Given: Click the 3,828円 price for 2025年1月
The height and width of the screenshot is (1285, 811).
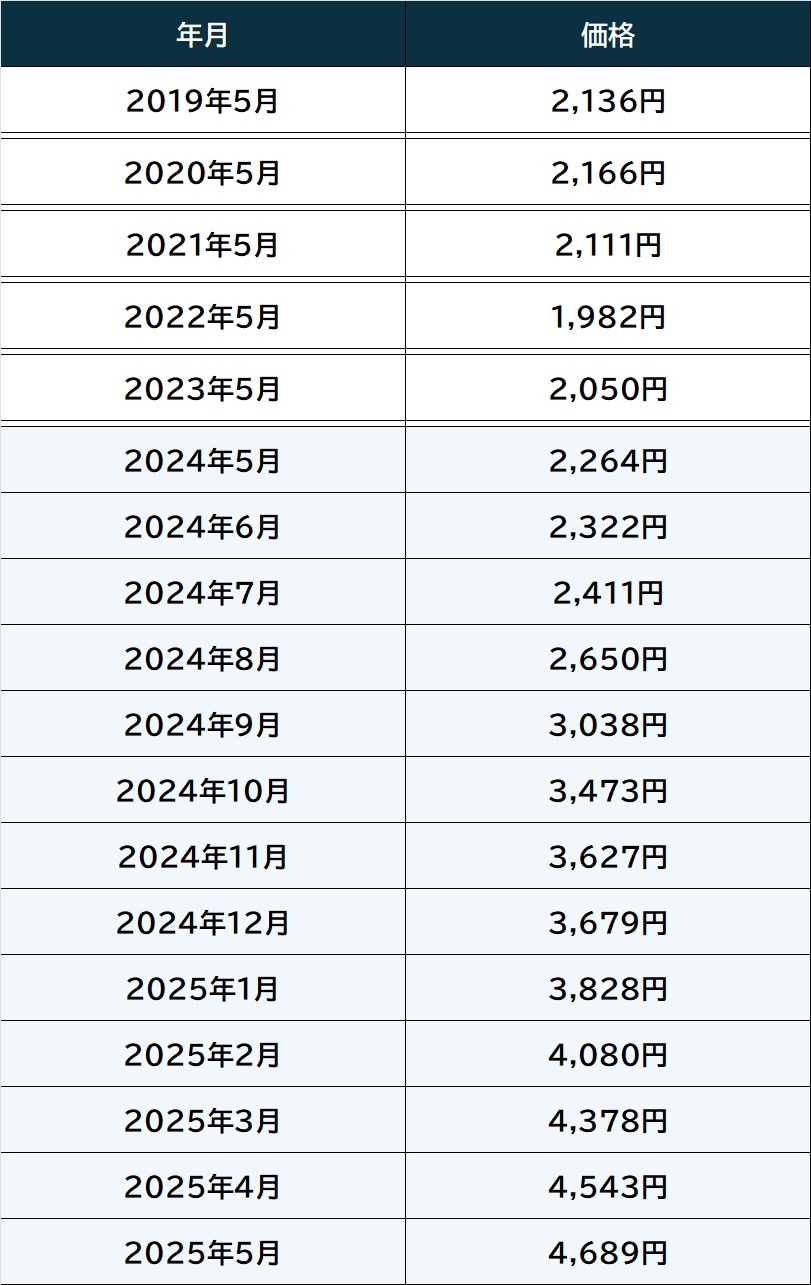Looking at the screenshot, I should click(x=608, y=988).
